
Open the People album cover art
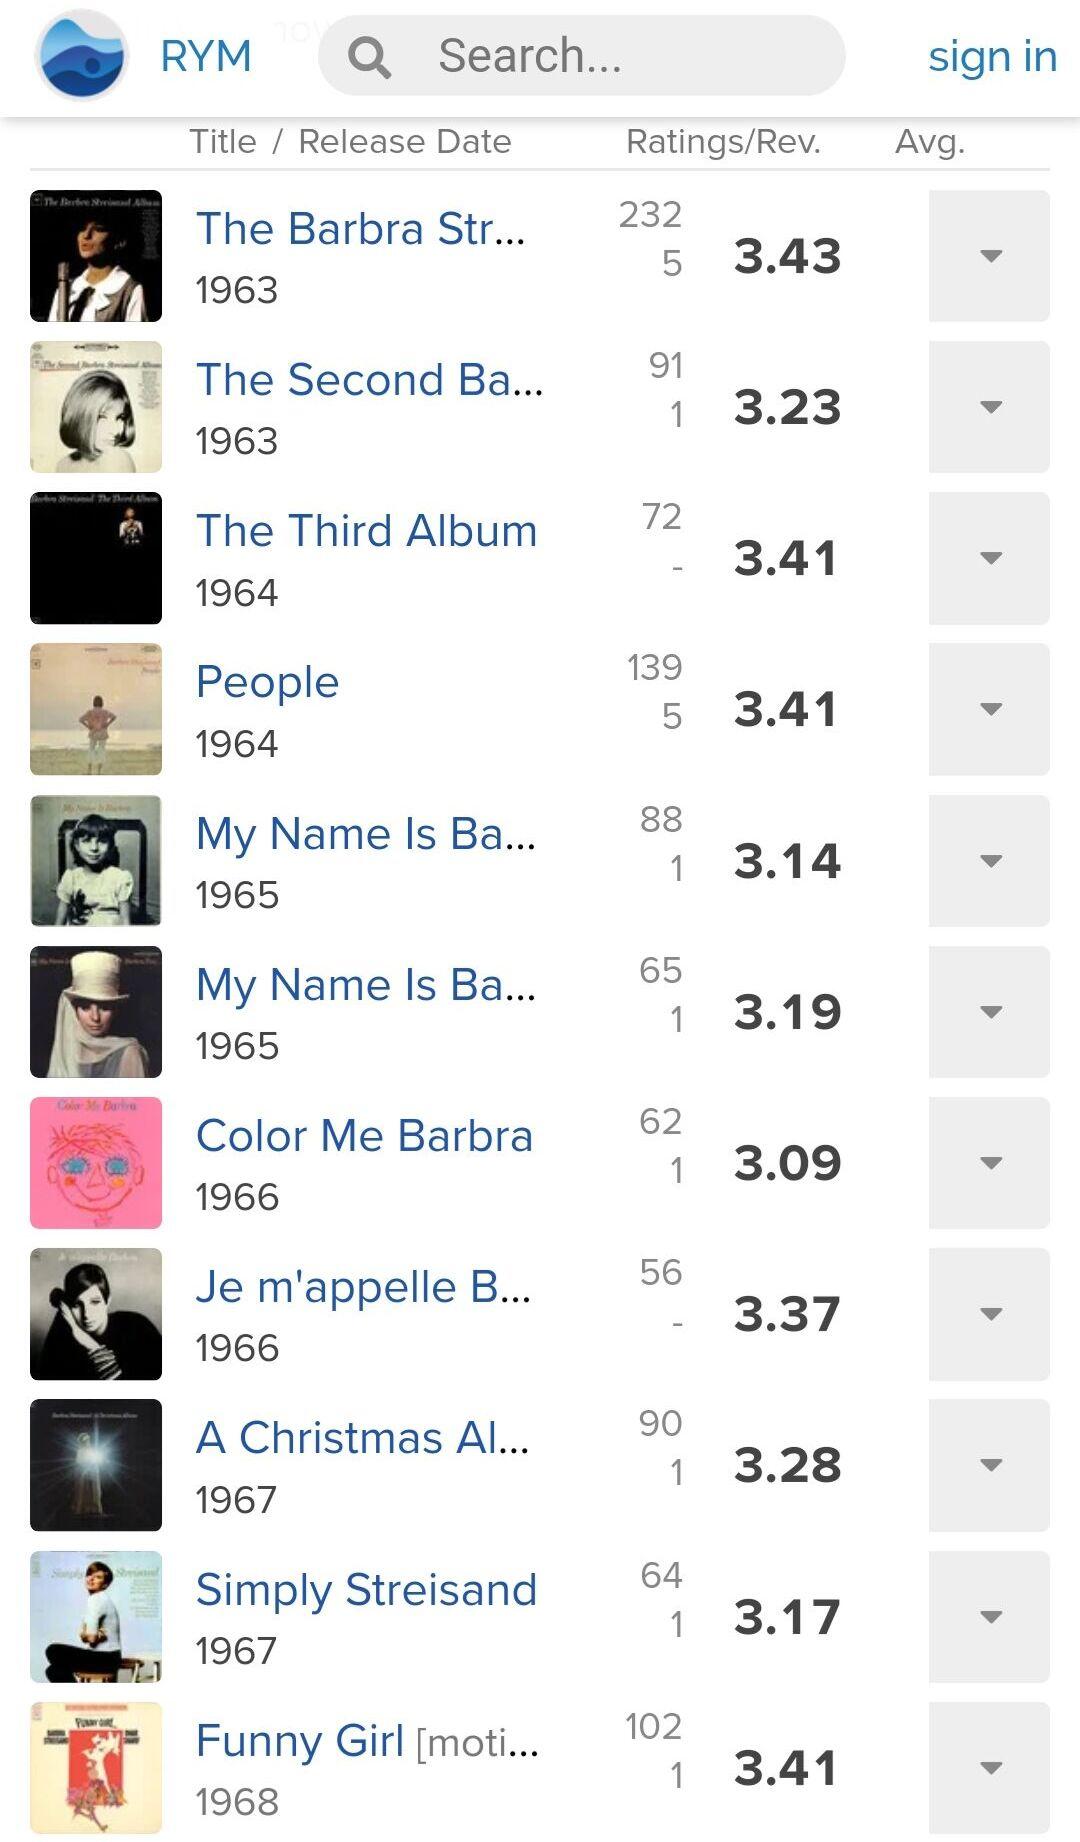96,709
